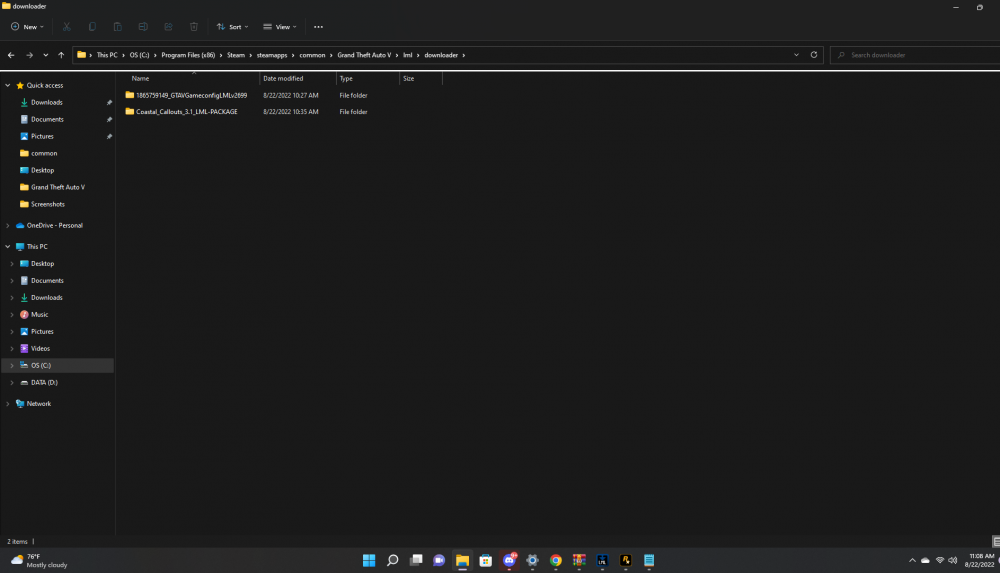Open Discord from the taskbar

509,560
